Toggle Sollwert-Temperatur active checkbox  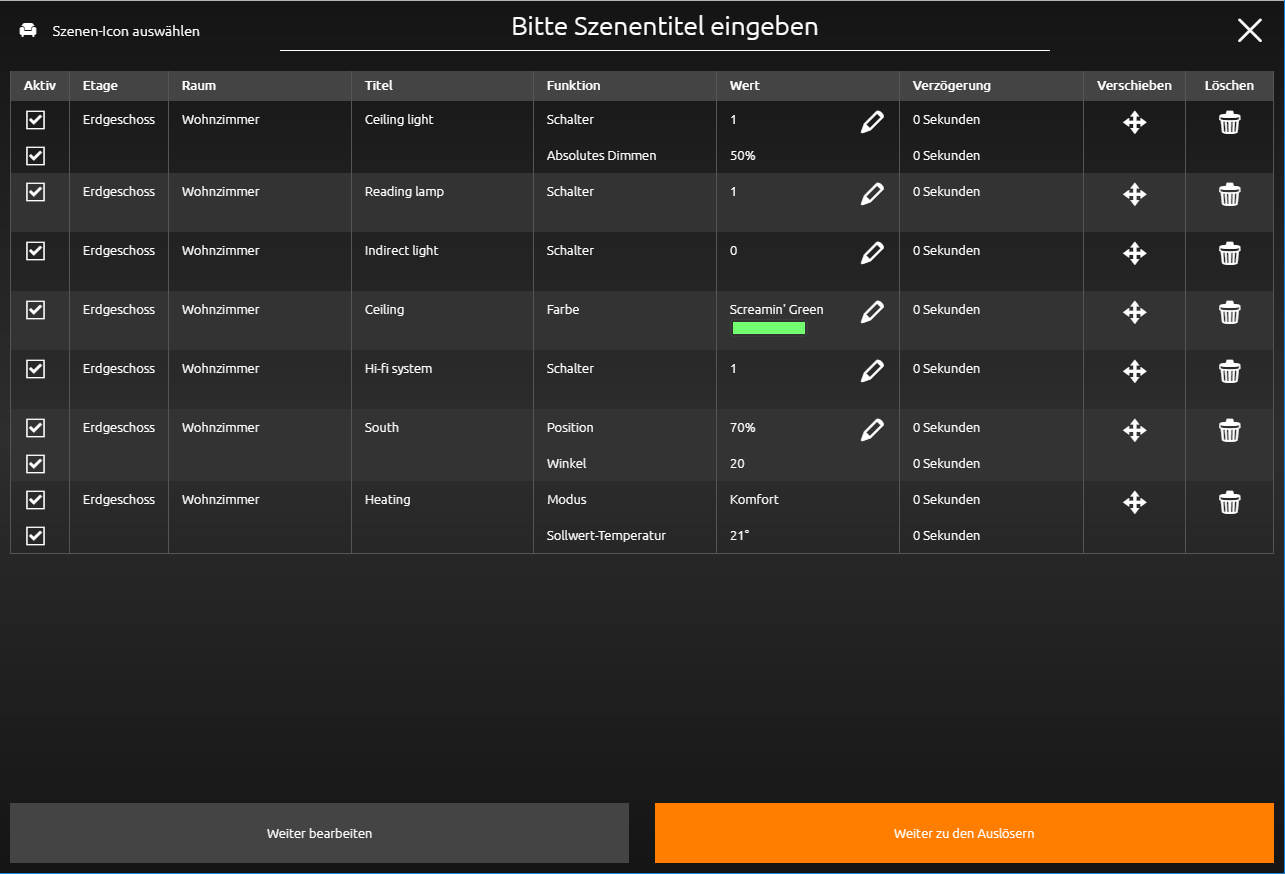35,536
